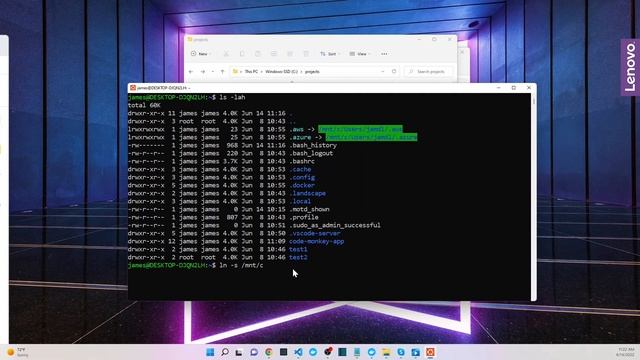Screen dimensions: 640x360
Task: Click the '.cache' directory name
Action: click(x=300, y=169)
